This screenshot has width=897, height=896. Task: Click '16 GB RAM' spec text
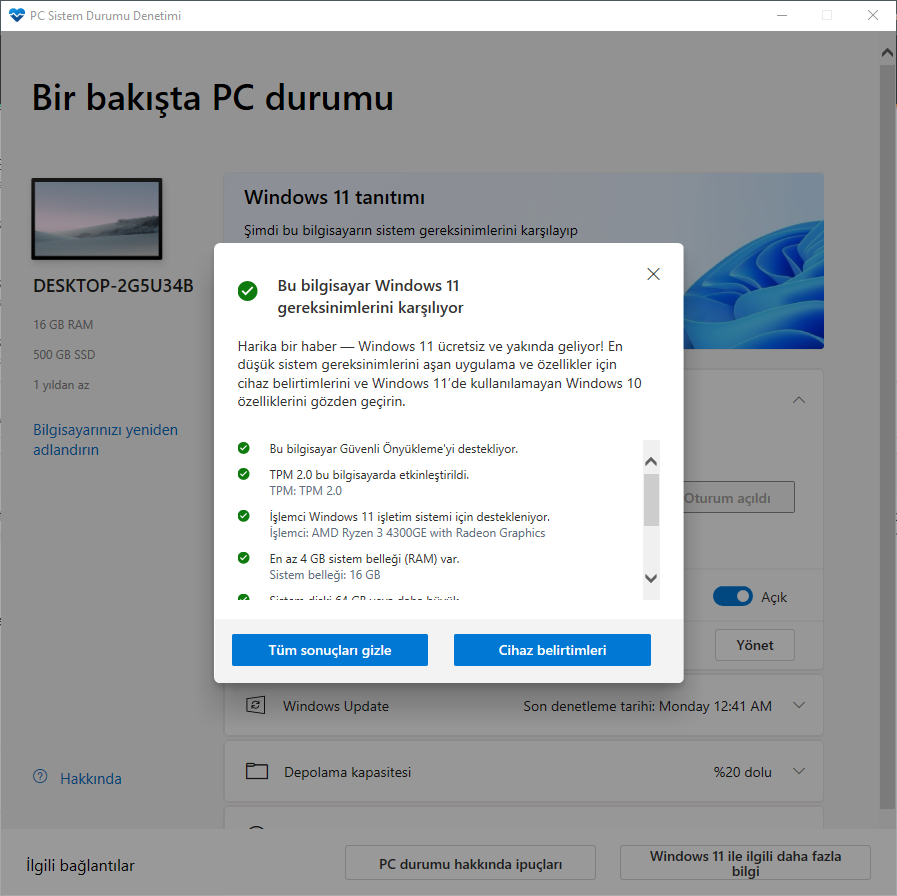63,324
